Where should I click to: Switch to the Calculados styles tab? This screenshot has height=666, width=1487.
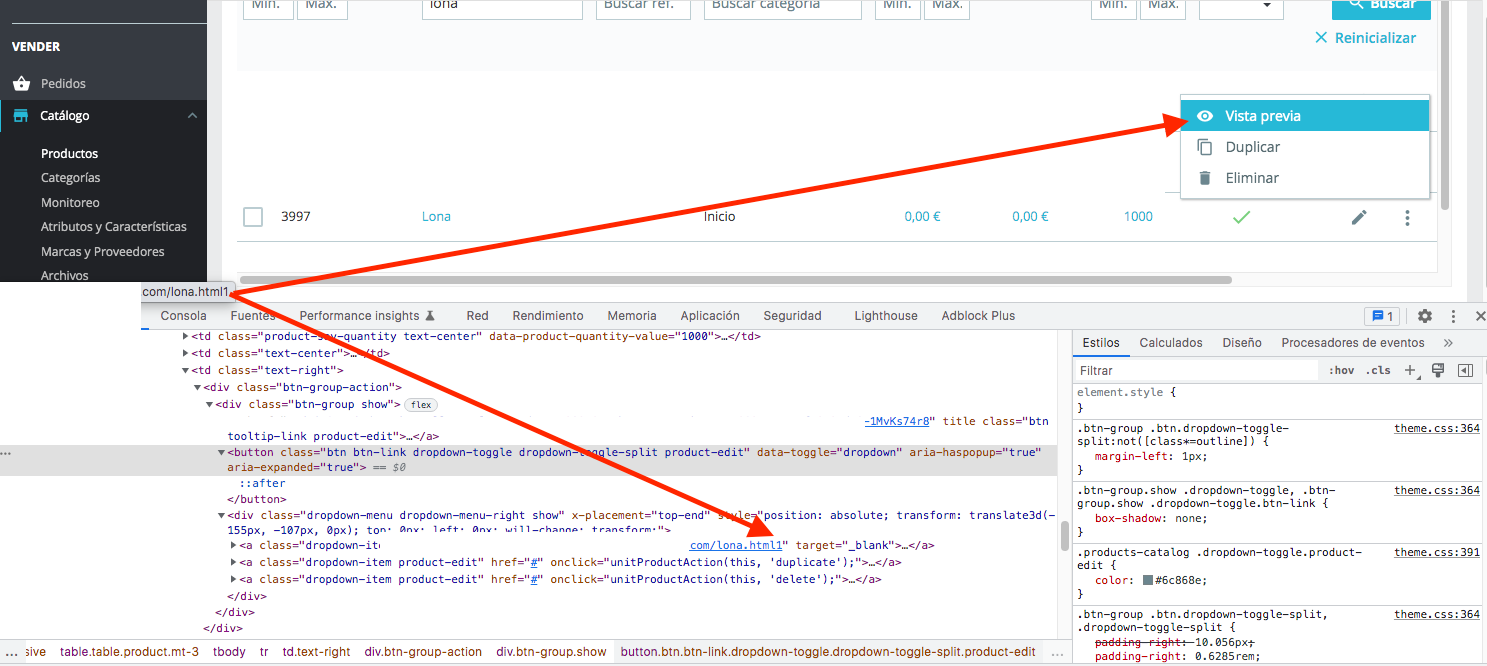coord(1171,343)
